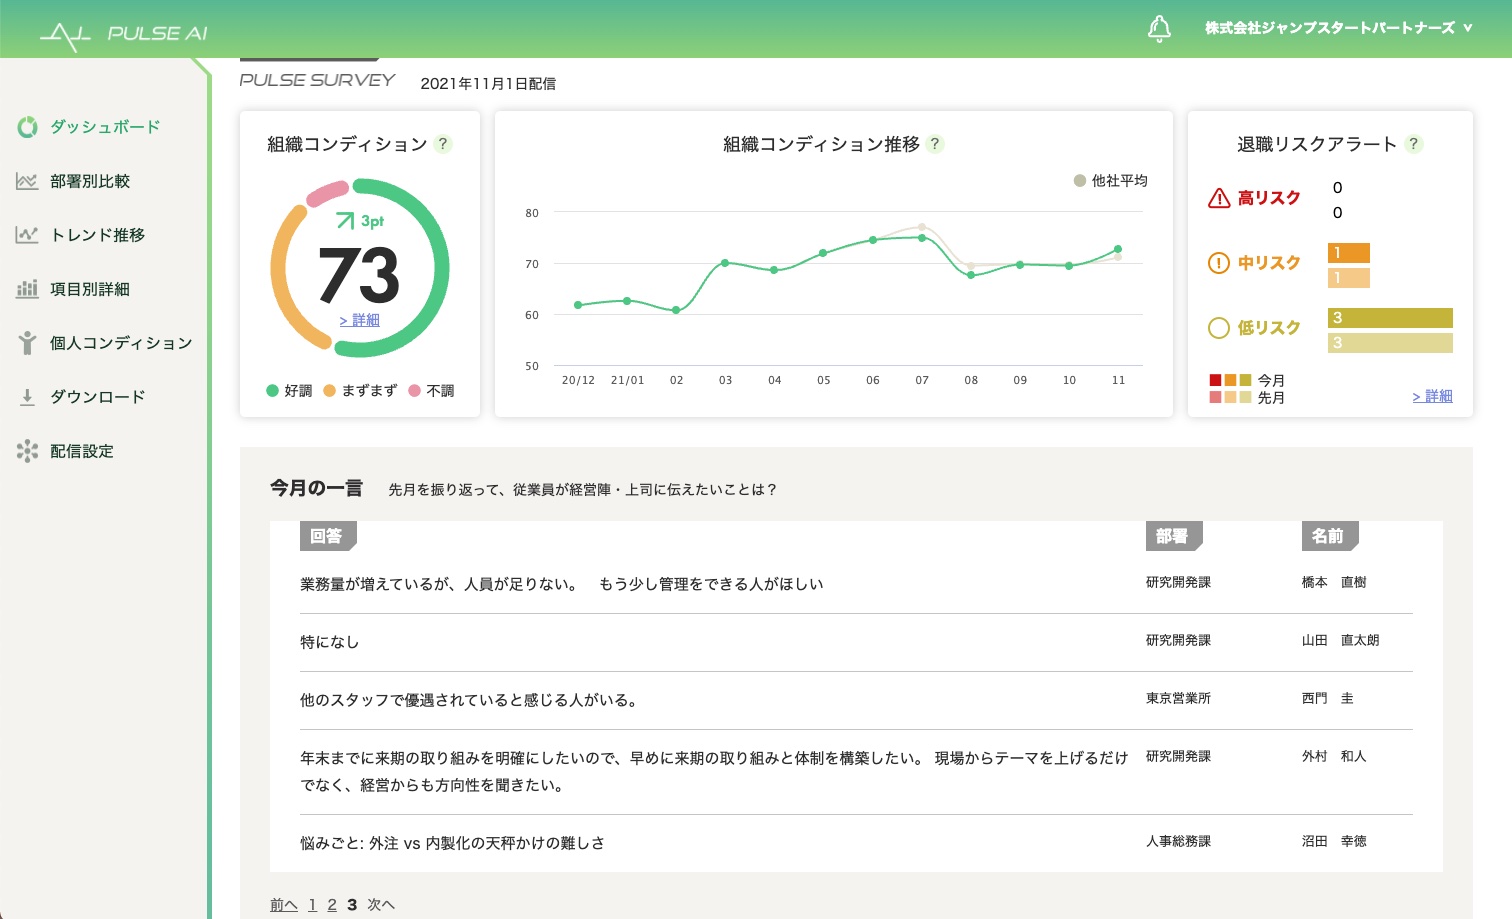This screenshot has height=919, width=1512.
Task: Toggle the 他社平均 legend series
Action: click(x=1110, y=181)
